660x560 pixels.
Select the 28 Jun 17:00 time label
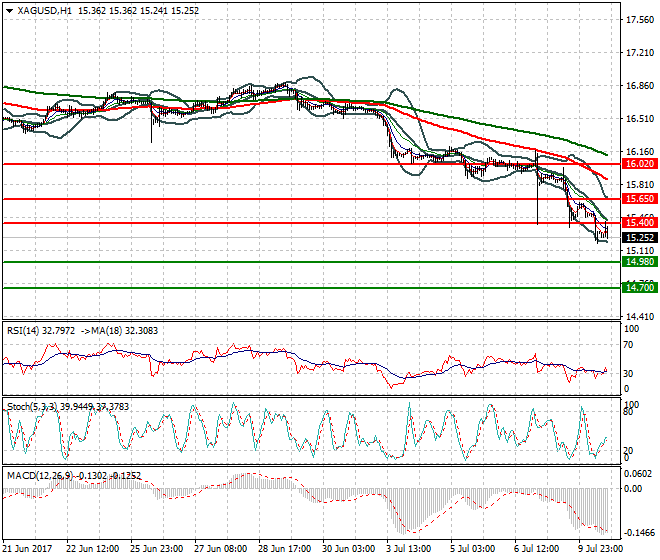point(285,549)
